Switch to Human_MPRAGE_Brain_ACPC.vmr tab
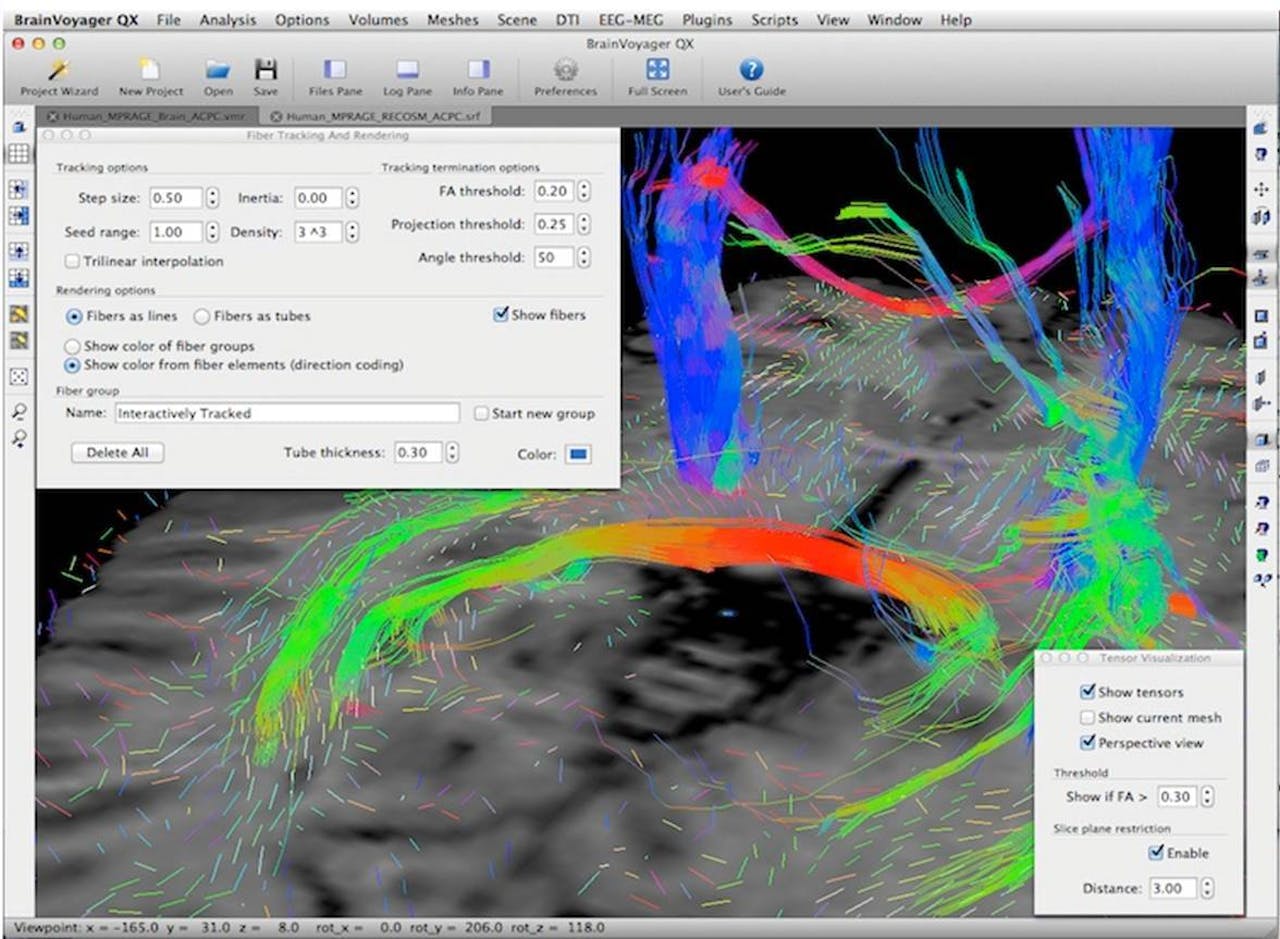 tap(148, 116)
